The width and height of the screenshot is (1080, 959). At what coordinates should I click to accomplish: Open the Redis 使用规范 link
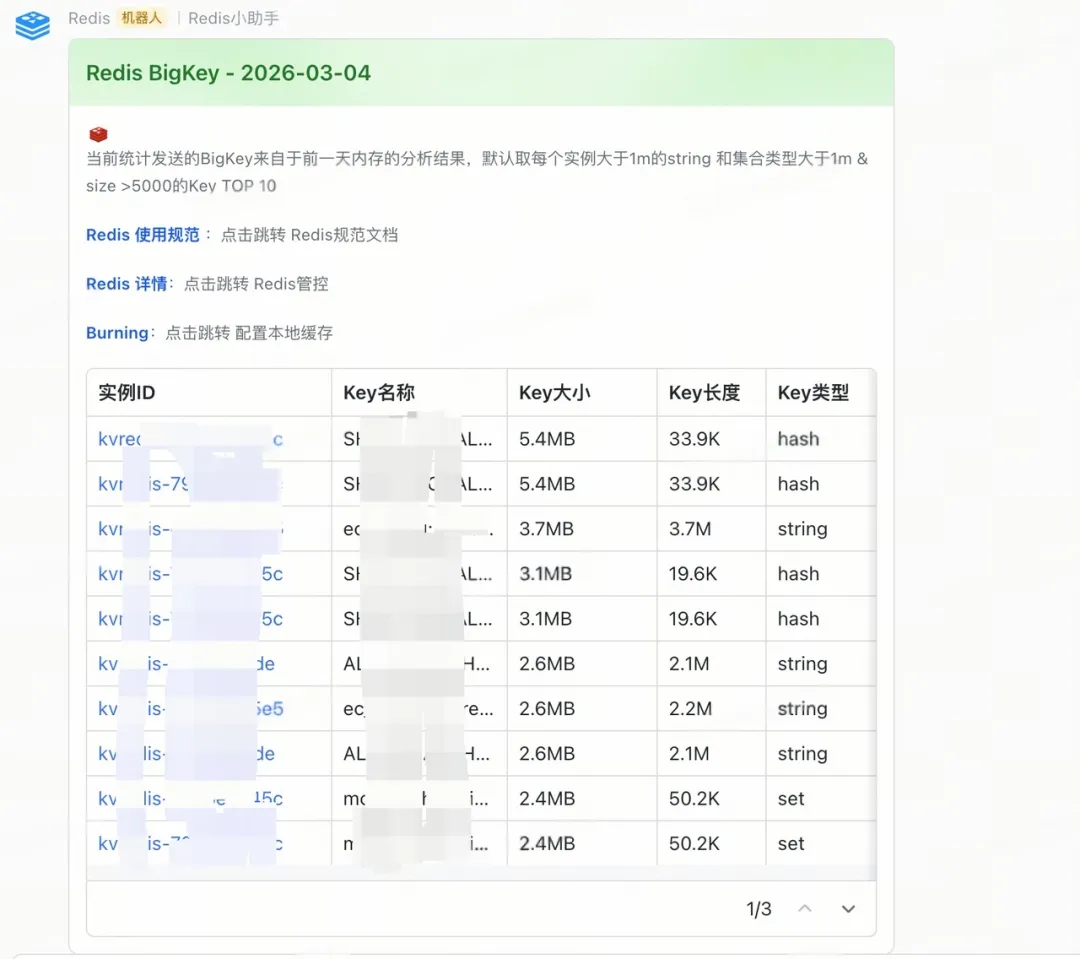click(x=143, y=235)
